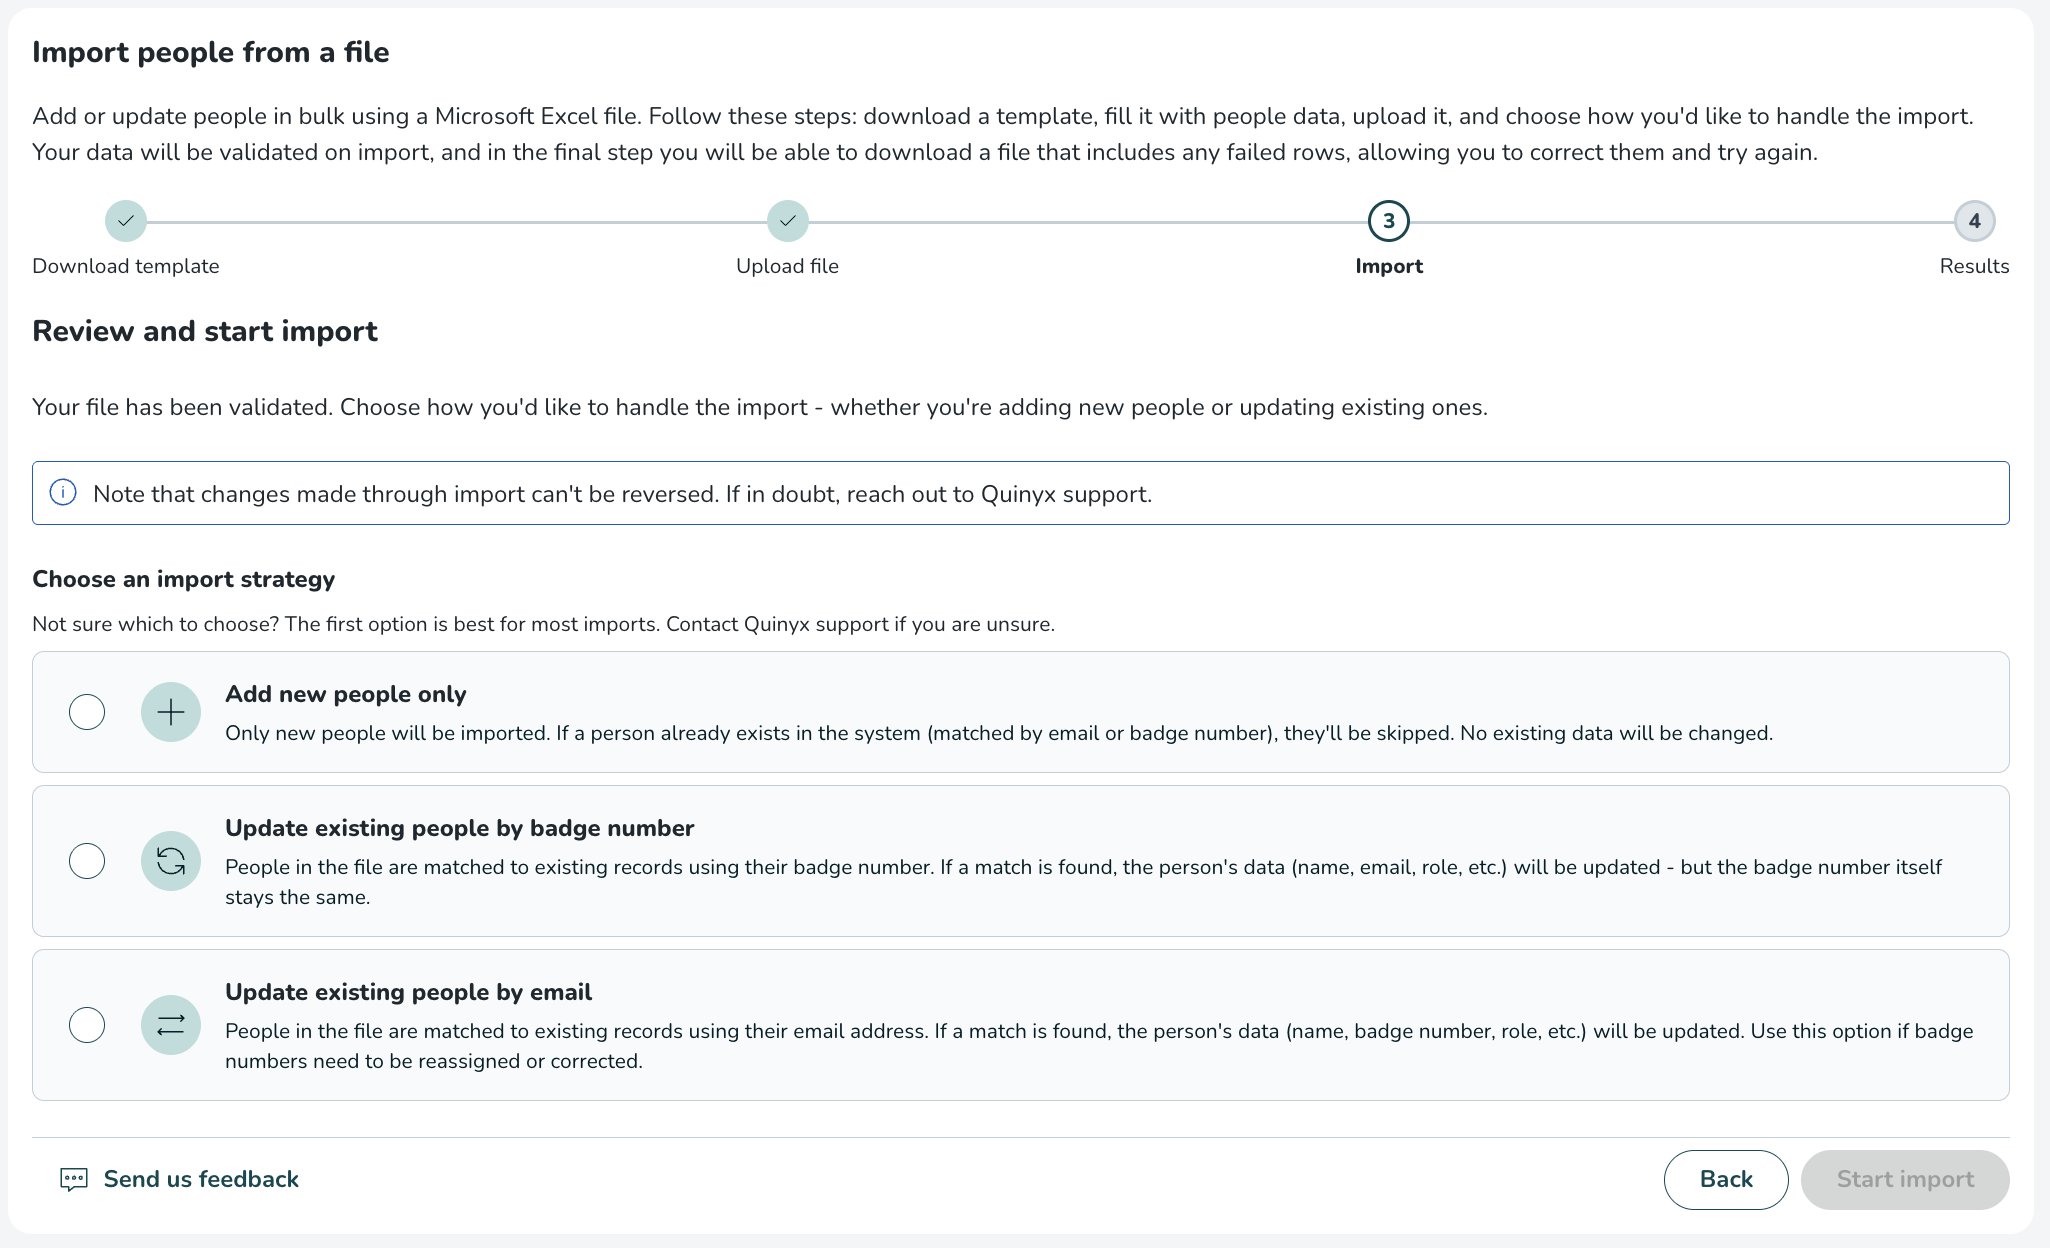Click the Results step label
The image size is (2050, 1248).
pos(1974,266)
